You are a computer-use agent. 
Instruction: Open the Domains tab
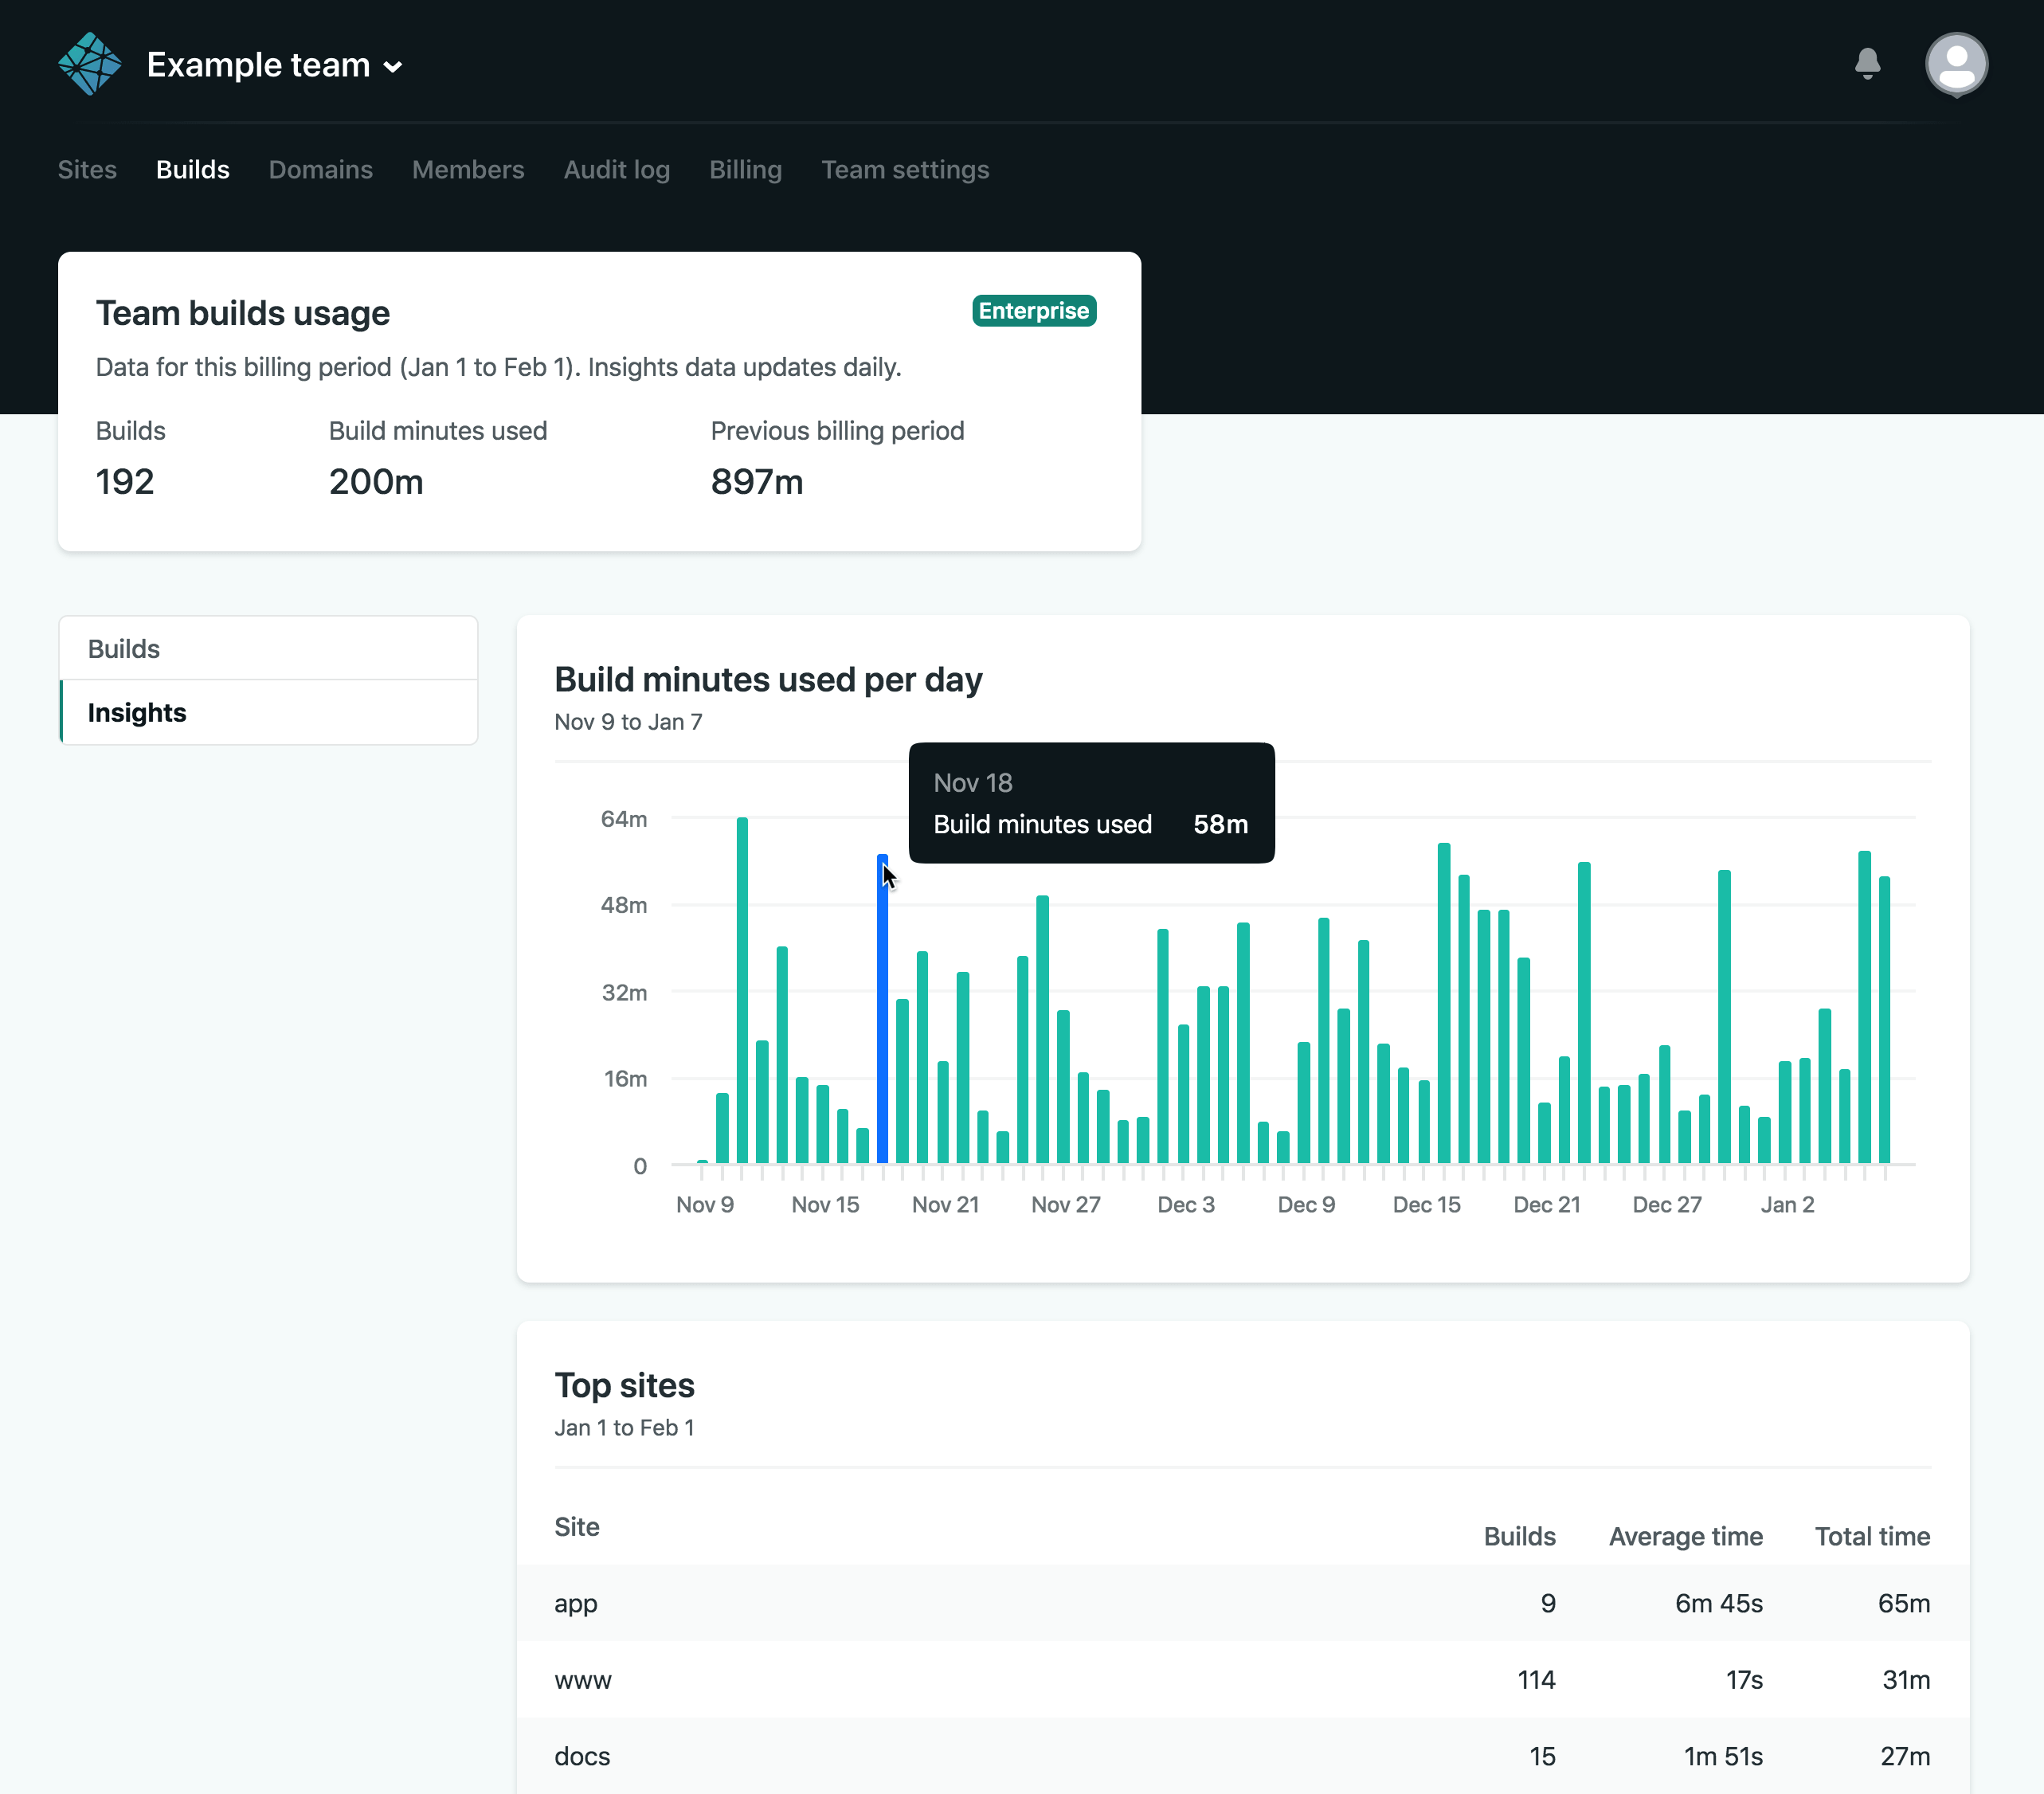point(320,170)
